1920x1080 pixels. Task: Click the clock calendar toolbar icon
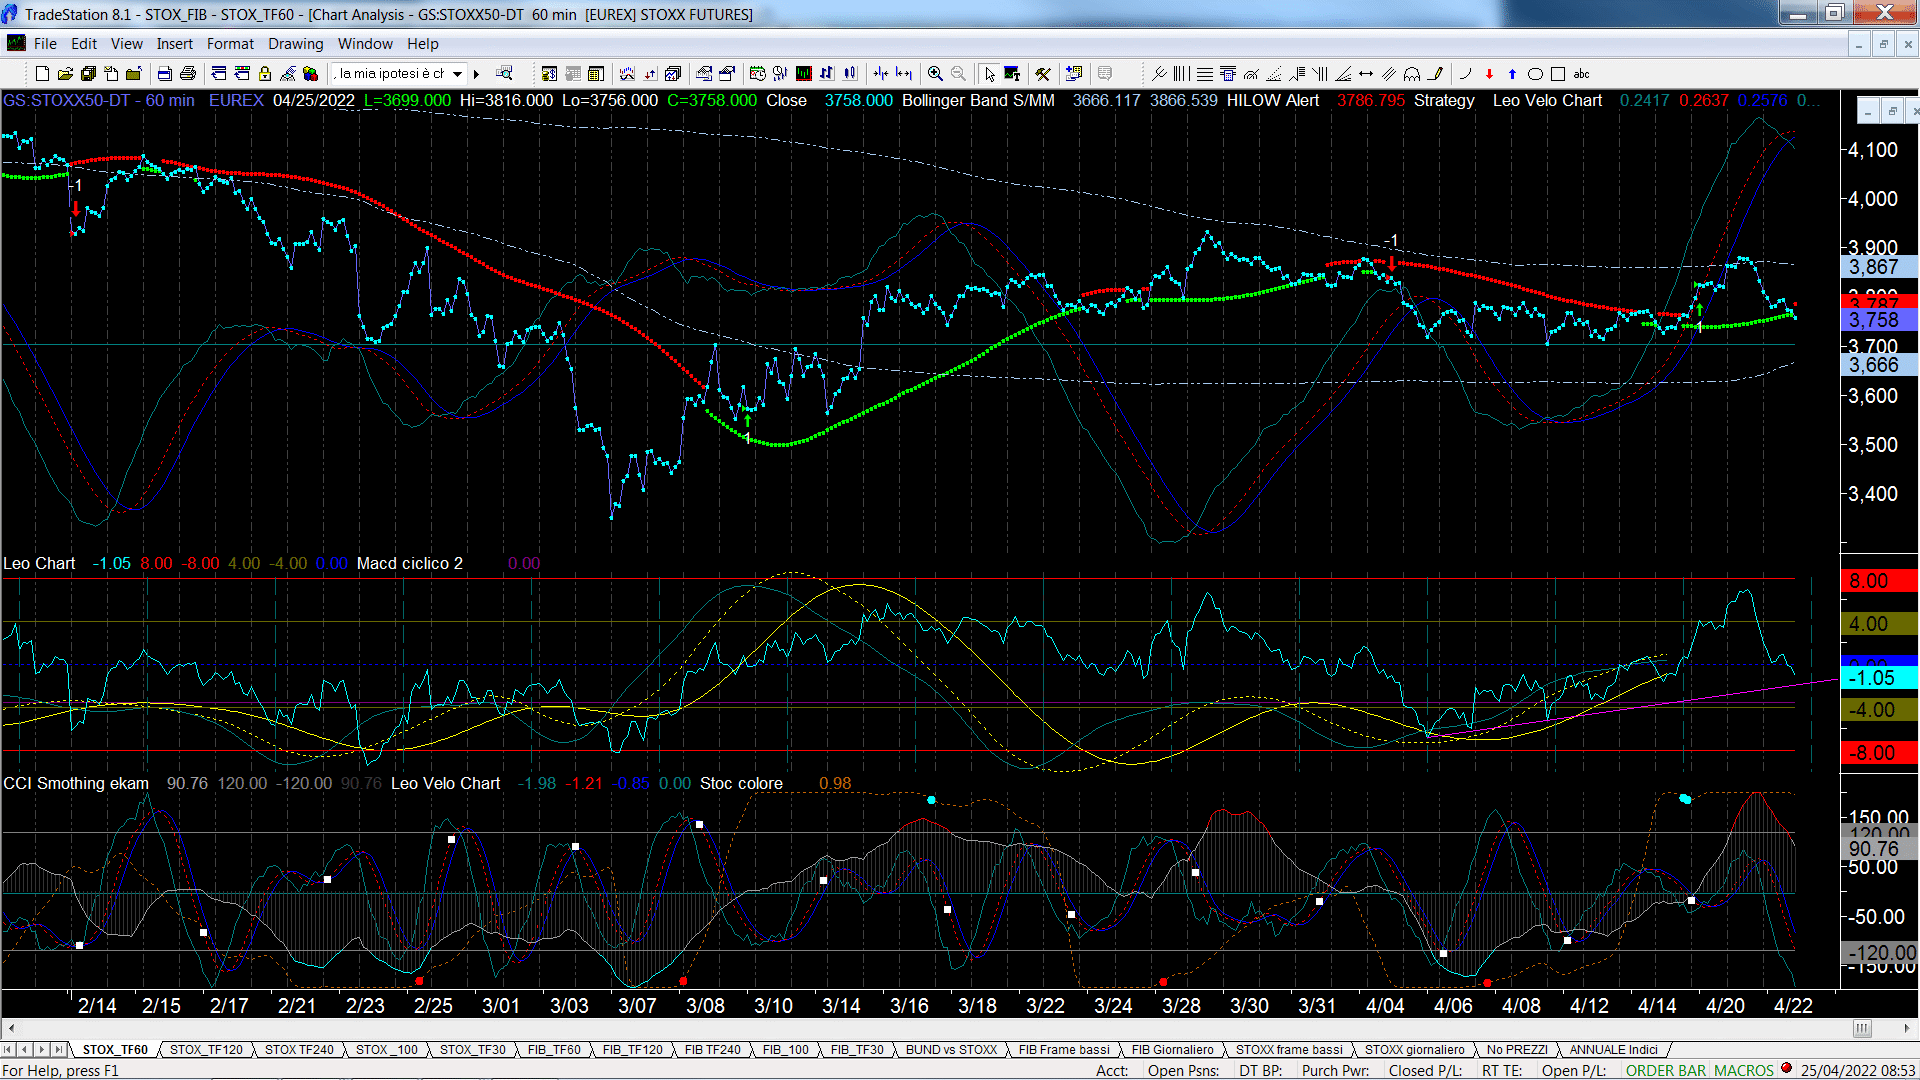click(757, 73)
